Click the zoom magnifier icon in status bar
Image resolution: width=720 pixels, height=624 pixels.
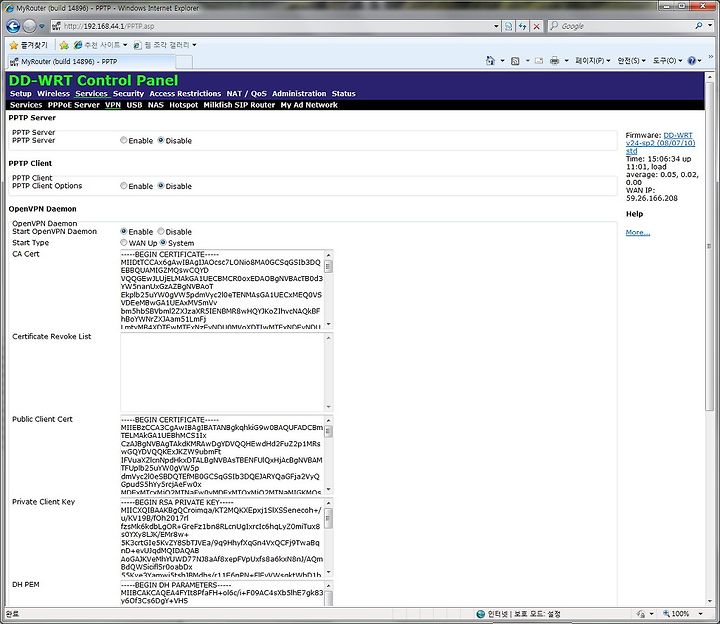pyautogui.click(x=666, y=614)
